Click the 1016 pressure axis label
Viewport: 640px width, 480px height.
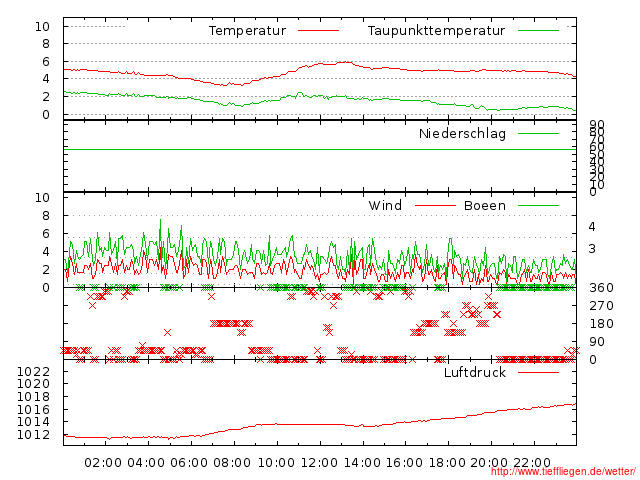click(x=33, y=409)
